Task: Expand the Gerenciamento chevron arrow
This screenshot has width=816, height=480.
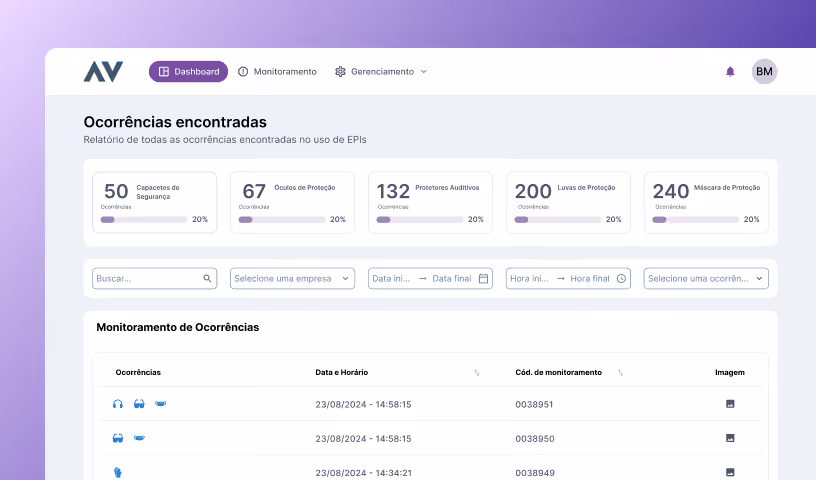Action: pos(424,71)
